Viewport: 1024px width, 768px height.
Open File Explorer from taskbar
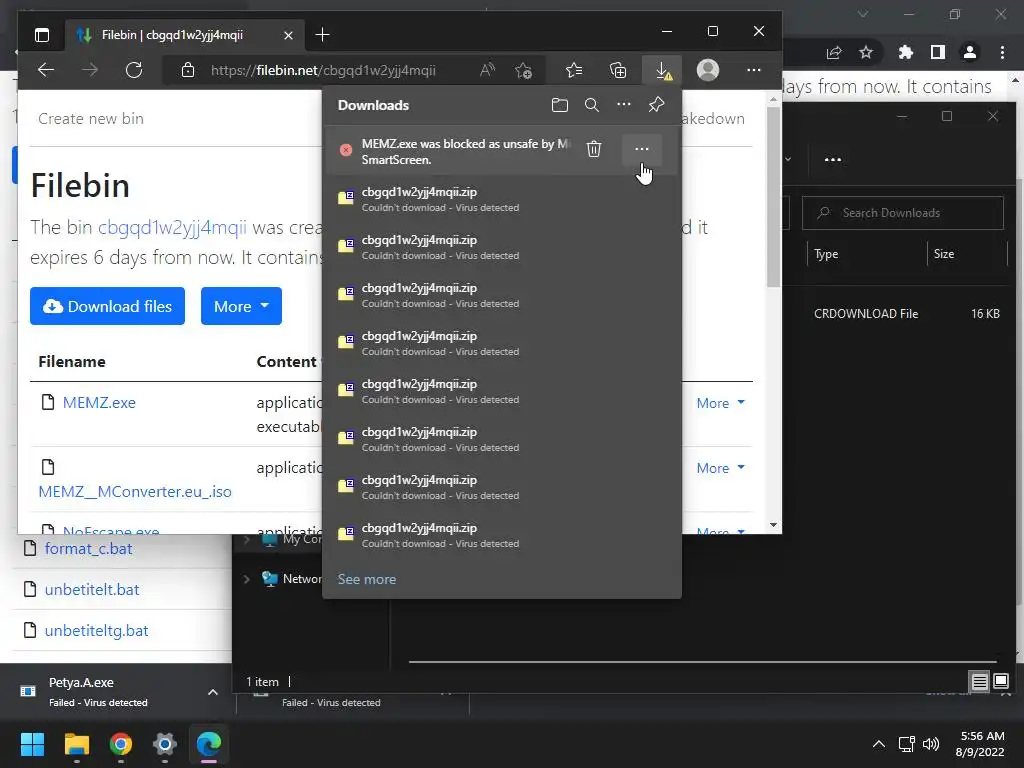[x=76, y=744]
